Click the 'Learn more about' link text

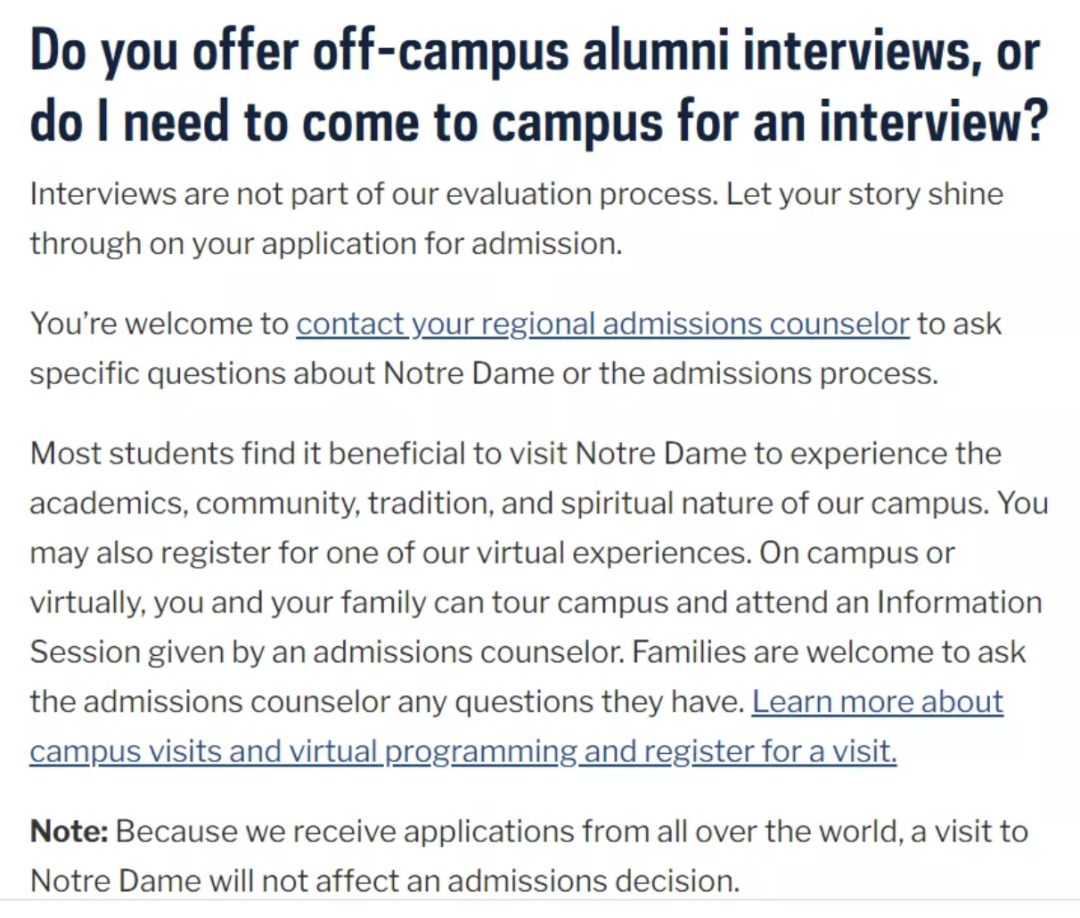tap(878, 702)
